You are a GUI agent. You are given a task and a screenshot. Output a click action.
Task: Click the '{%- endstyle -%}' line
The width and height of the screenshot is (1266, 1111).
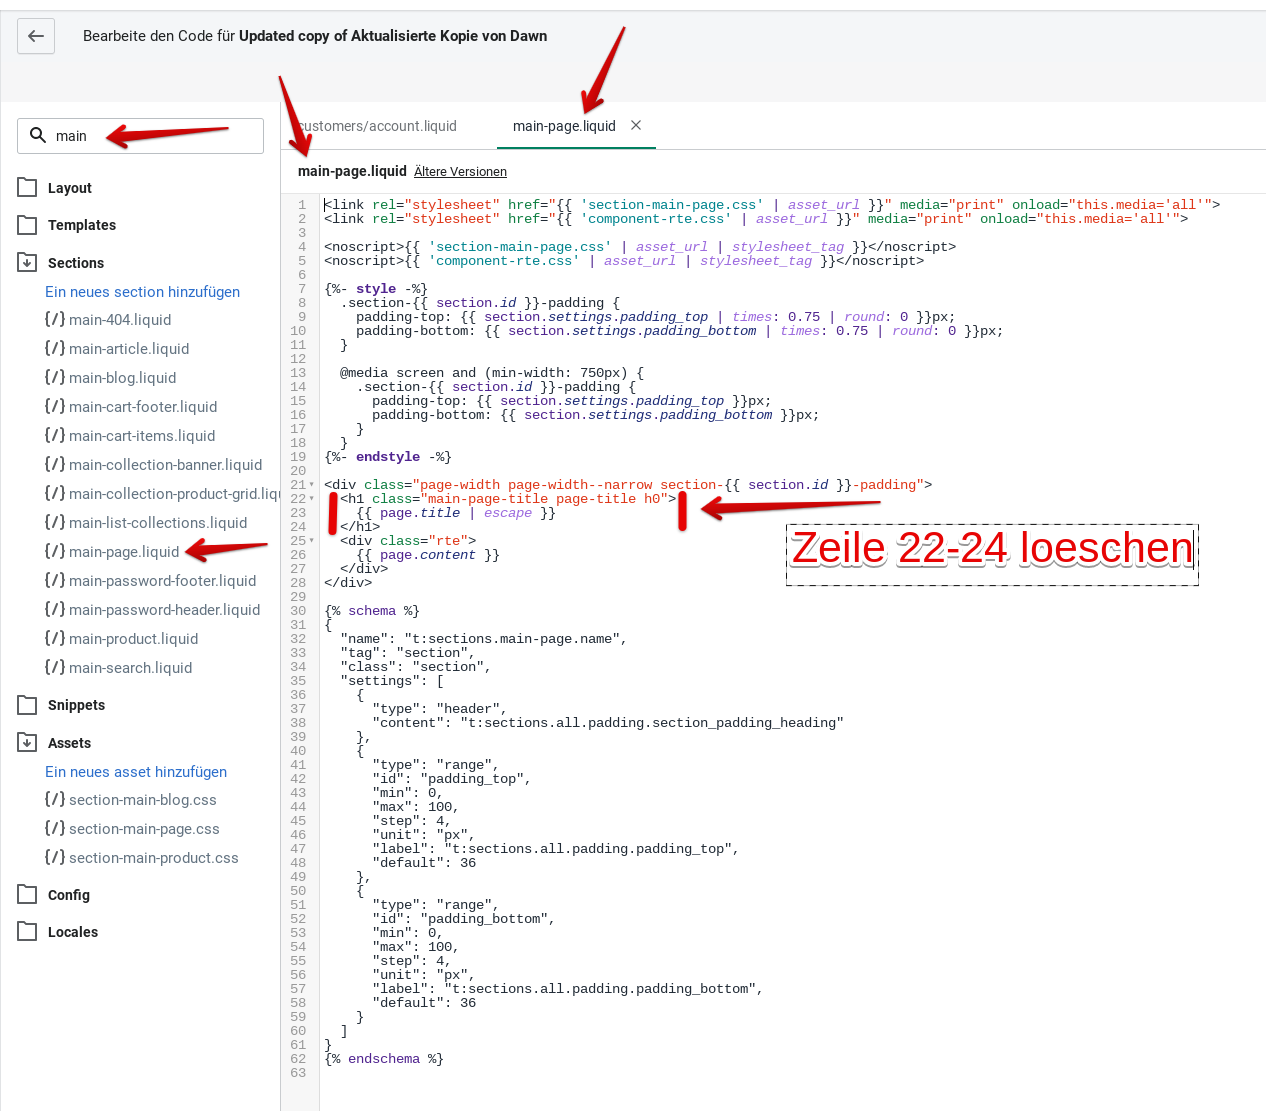388,457
